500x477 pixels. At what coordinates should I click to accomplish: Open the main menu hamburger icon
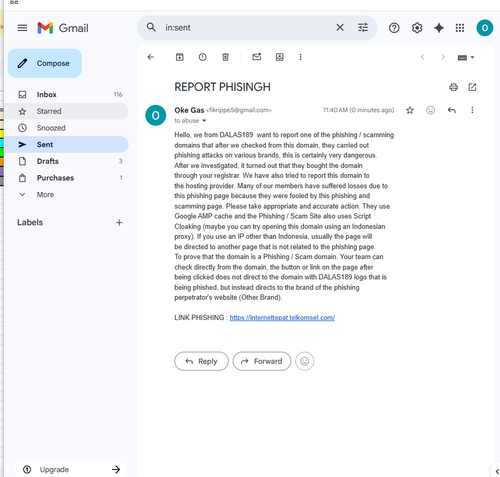coord(22,28)
